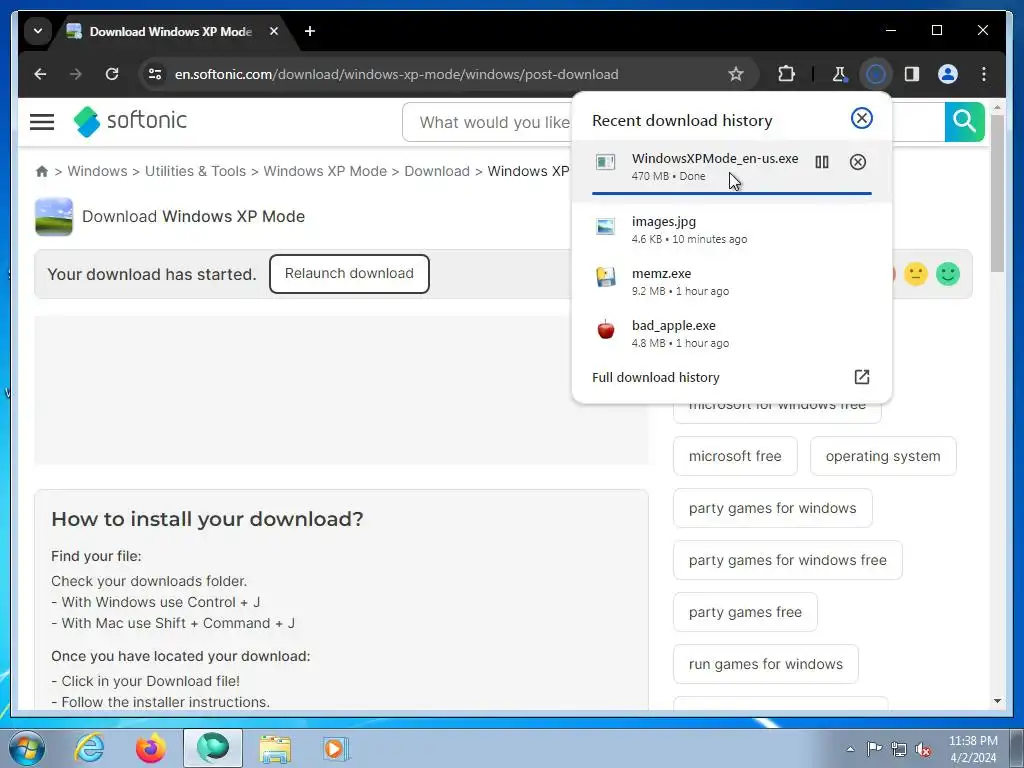The image size is (1024, 768).
Task: Launch Firefox from taskbar
Action: [150, 748]
